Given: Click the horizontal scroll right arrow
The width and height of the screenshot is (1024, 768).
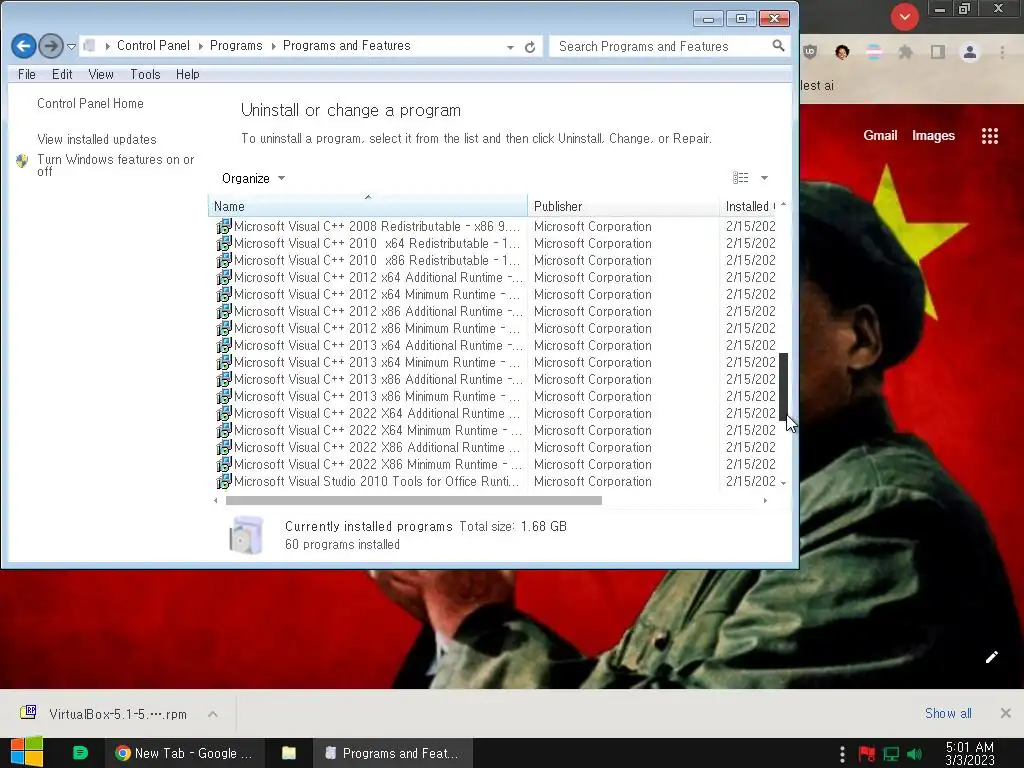Looking at the screenshot, I should (x=765, y=501).
